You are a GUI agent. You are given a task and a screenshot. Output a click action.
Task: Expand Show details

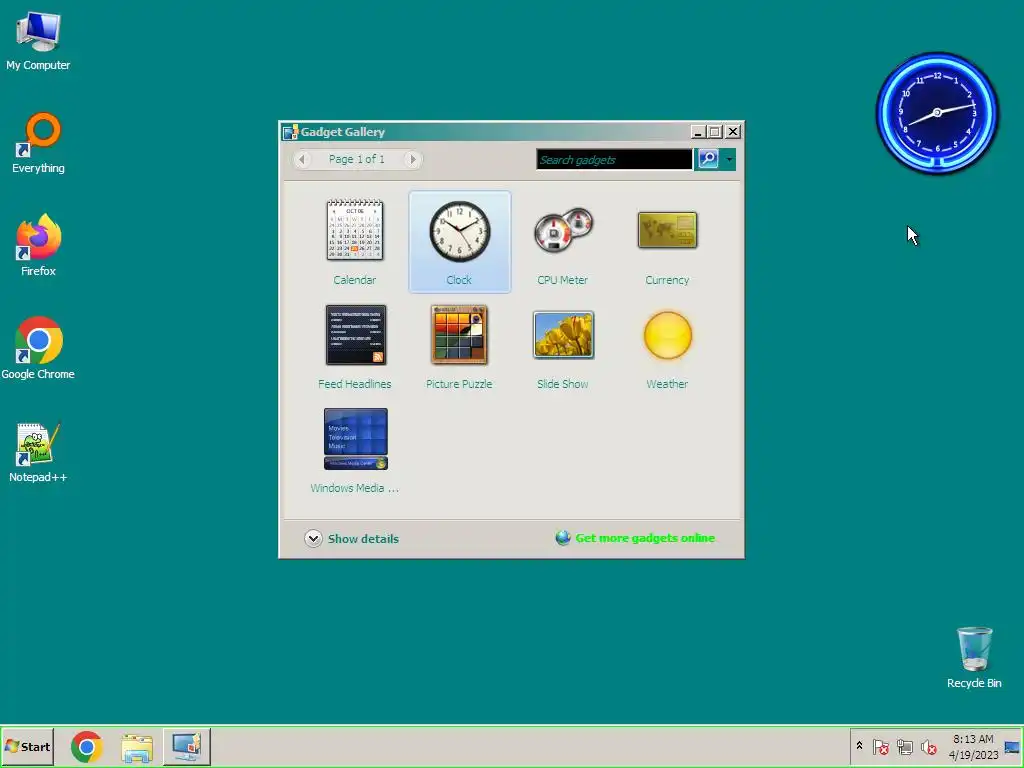click(351, 538)
